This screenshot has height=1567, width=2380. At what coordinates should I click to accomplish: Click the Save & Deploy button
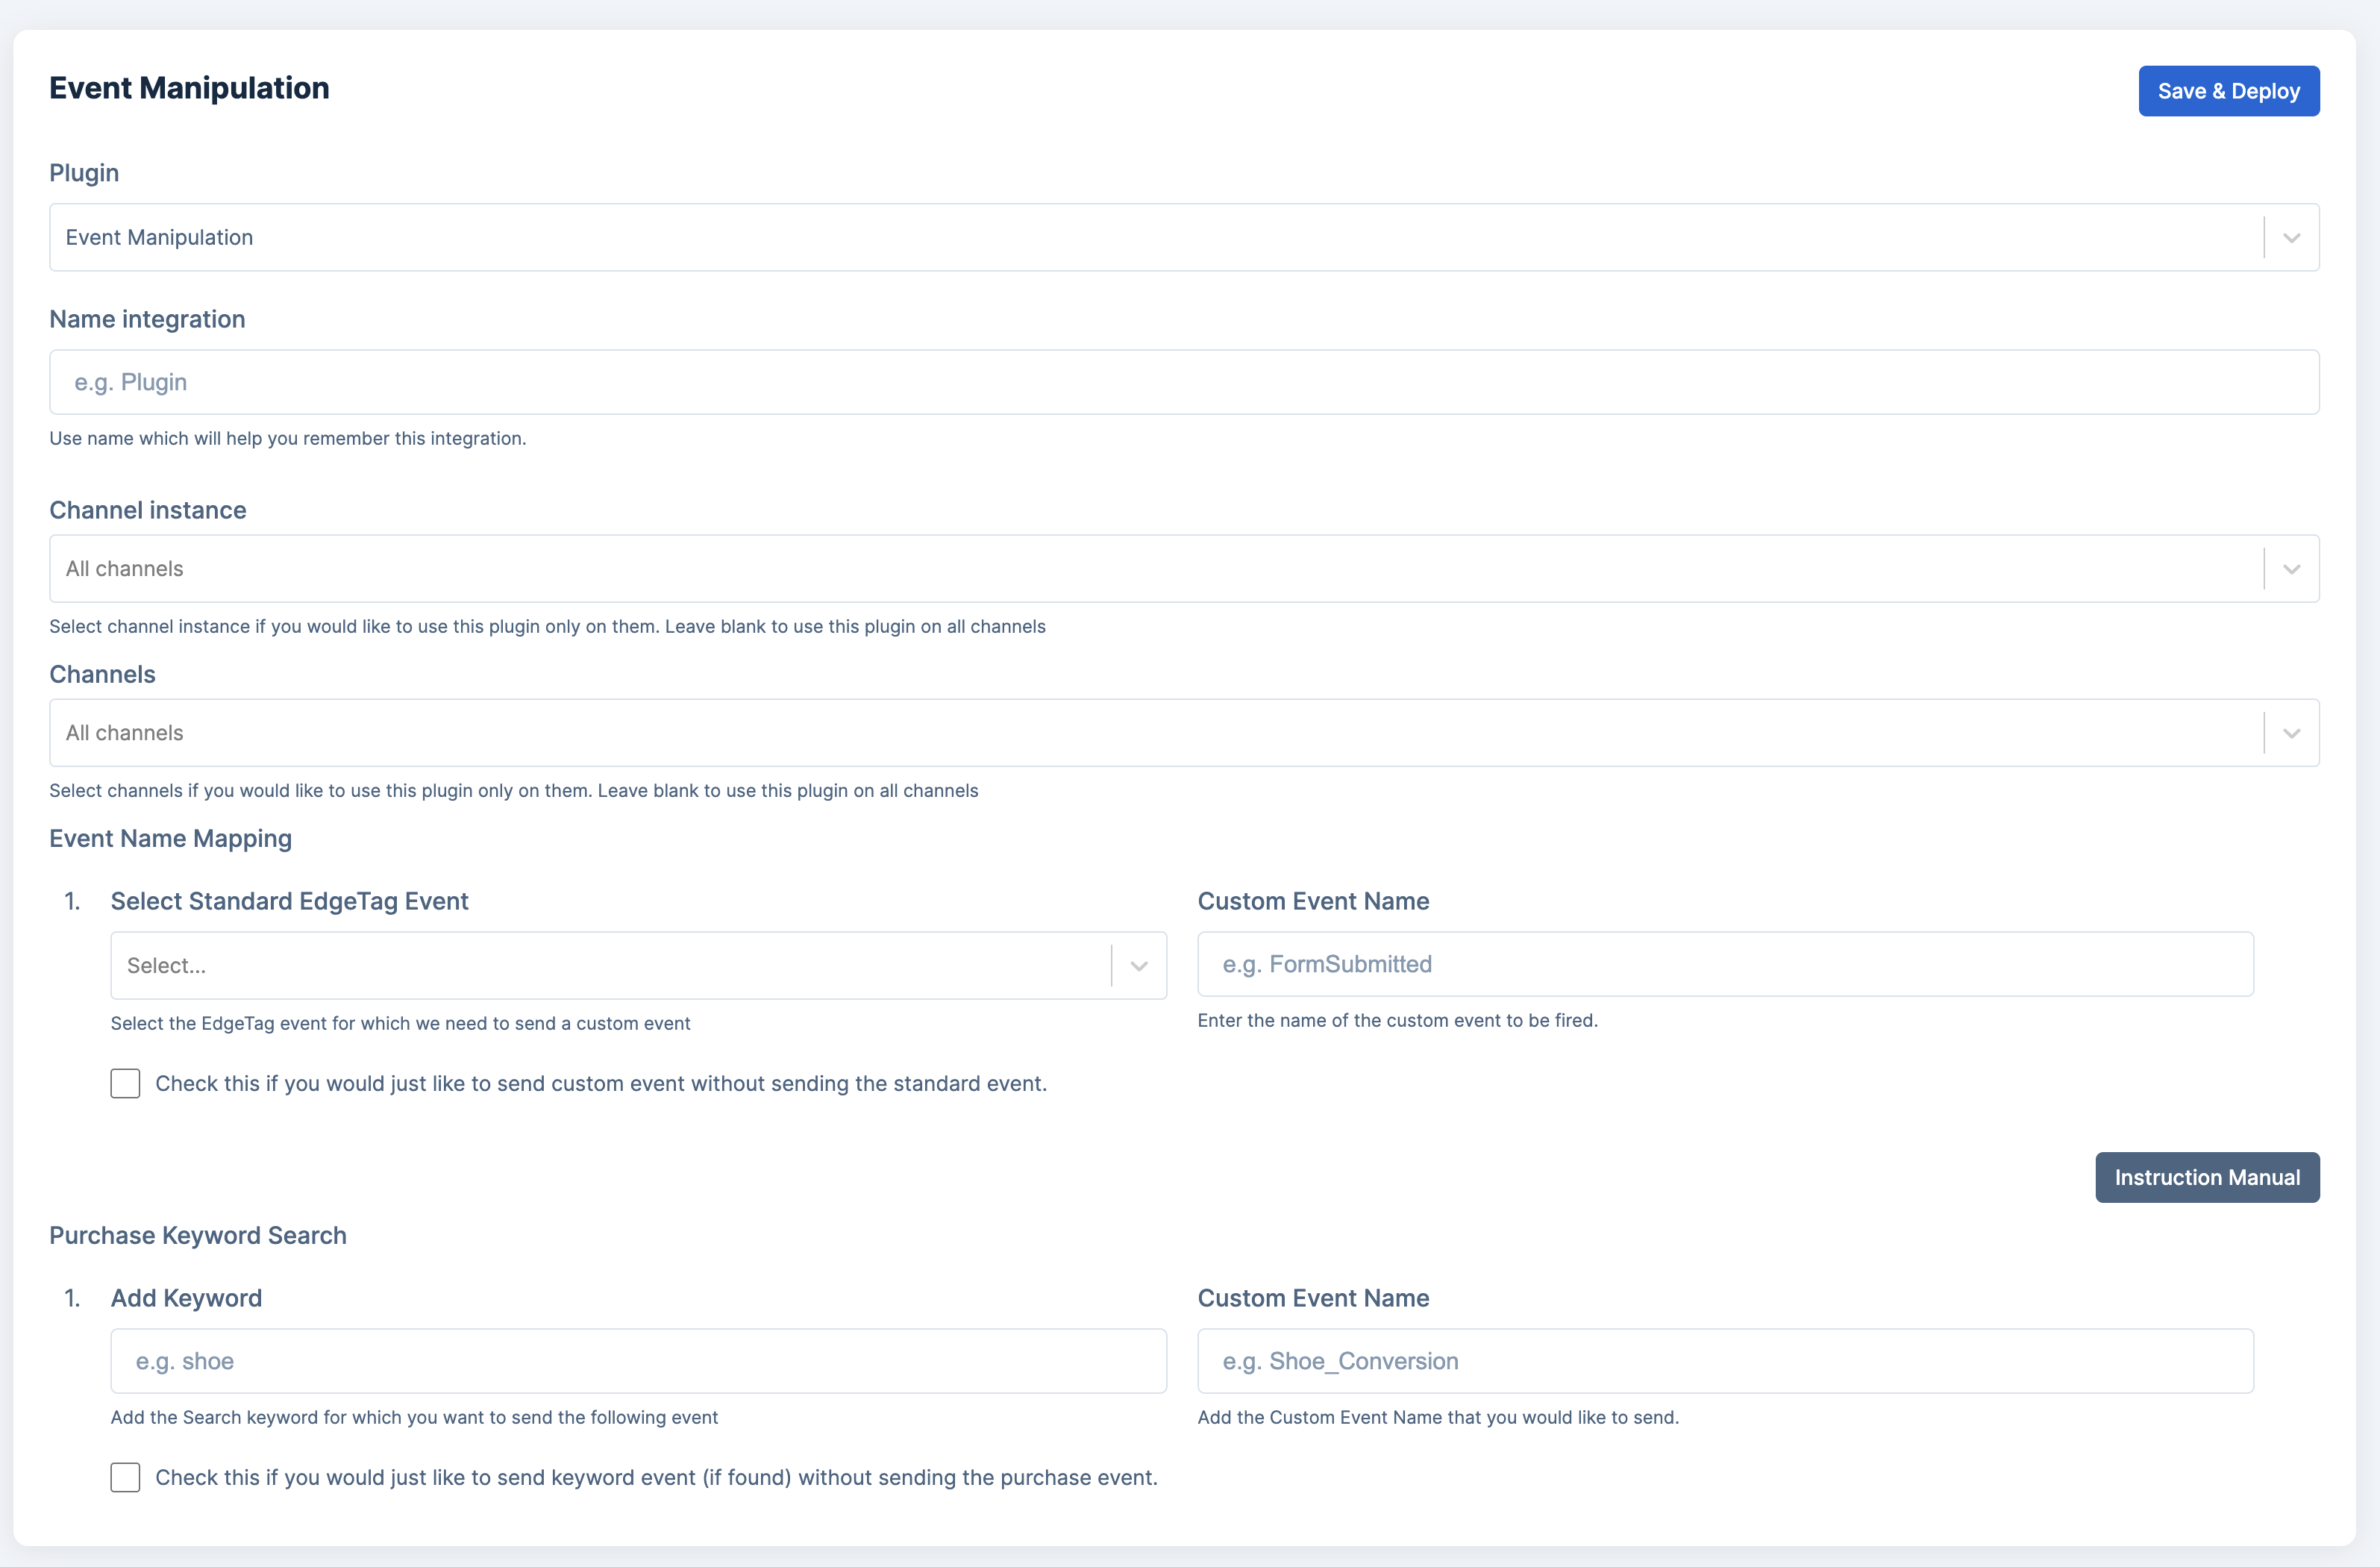(x=2228, y=91)
